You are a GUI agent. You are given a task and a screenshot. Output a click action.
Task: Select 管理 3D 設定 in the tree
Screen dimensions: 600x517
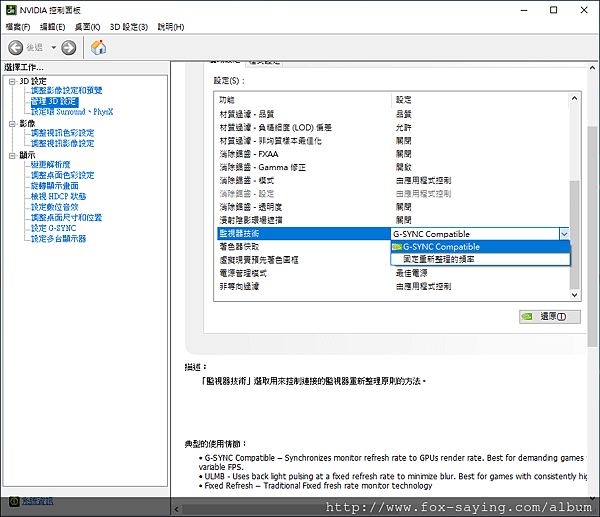[x=54, y=101]
